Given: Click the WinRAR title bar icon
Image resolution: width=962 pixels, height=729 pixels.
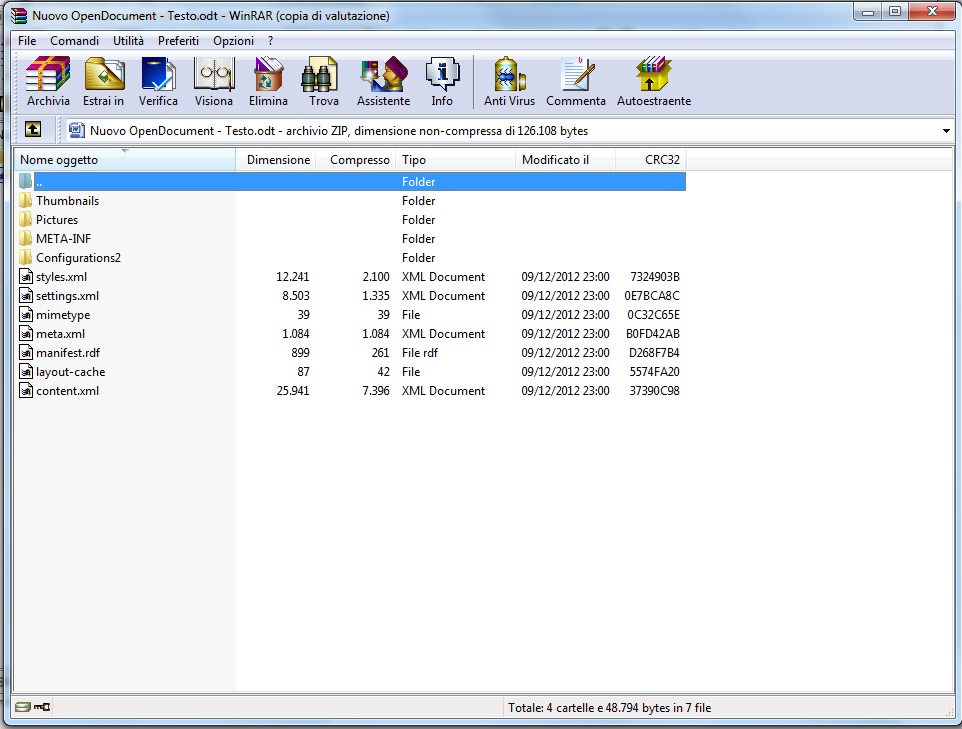Looking at the screenshot, I should point(19,15).
